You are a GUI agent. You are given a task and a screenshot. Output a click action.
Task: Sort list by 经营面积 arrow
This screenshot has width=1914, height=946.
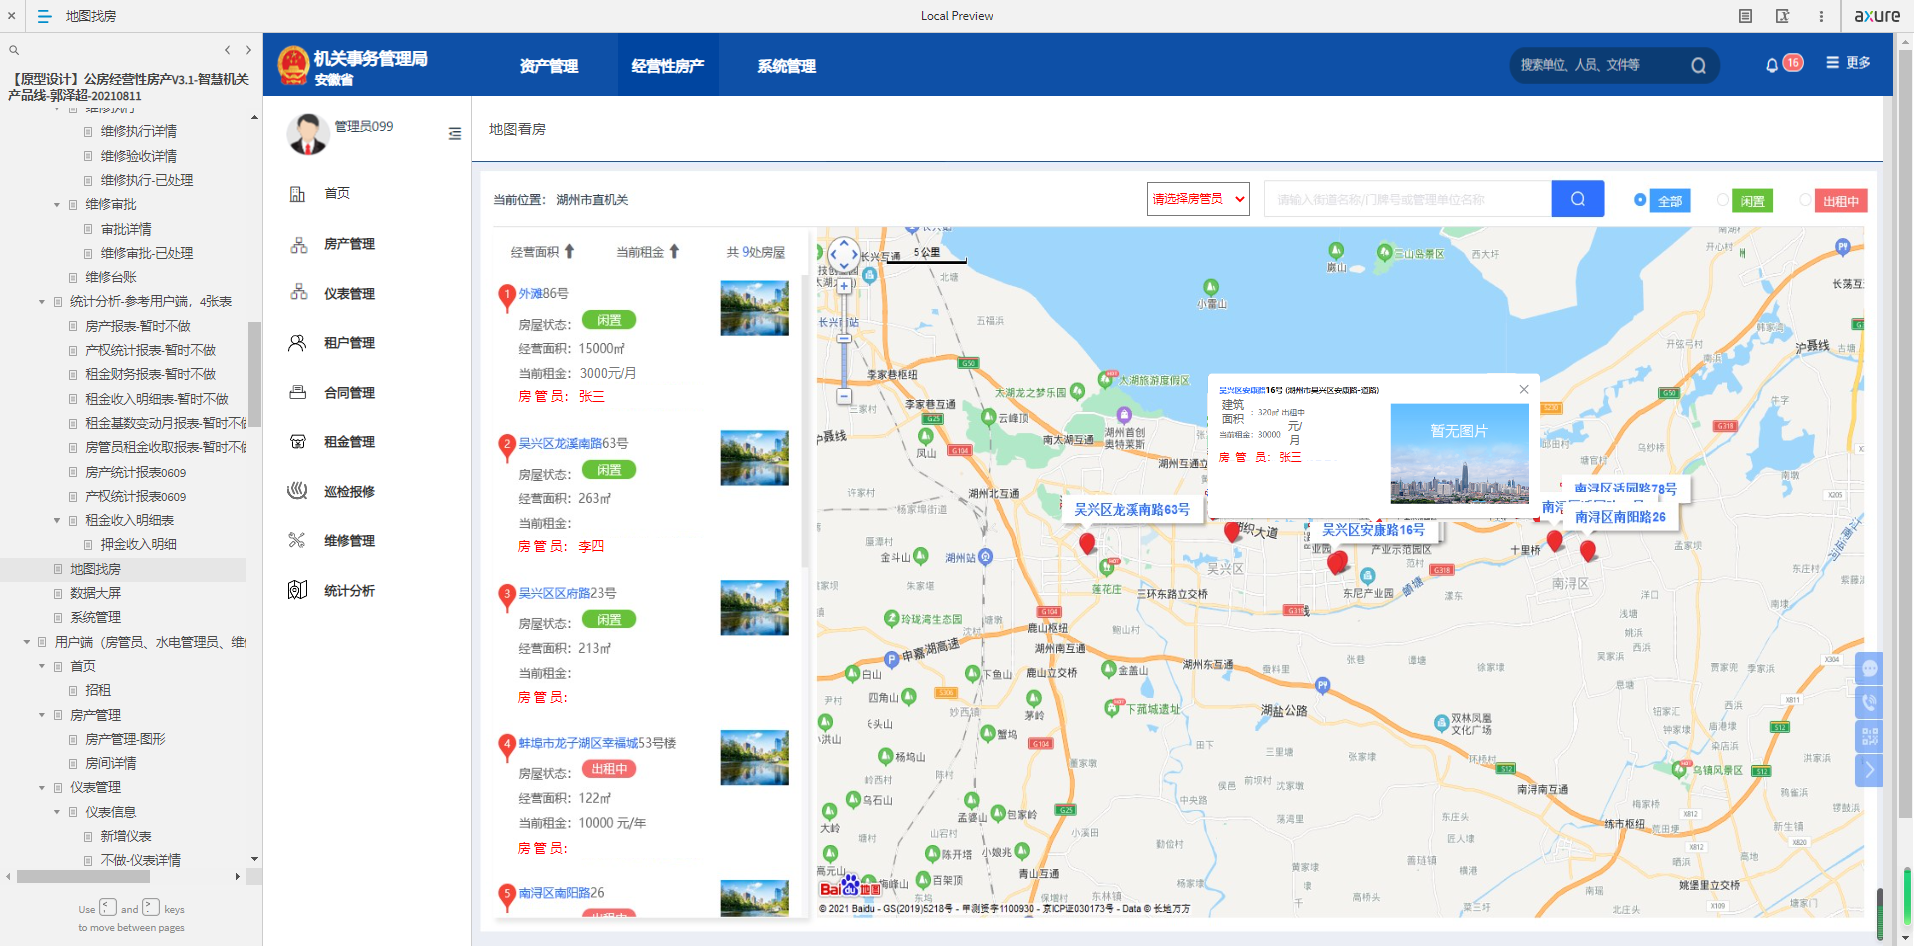coord(569,251)
